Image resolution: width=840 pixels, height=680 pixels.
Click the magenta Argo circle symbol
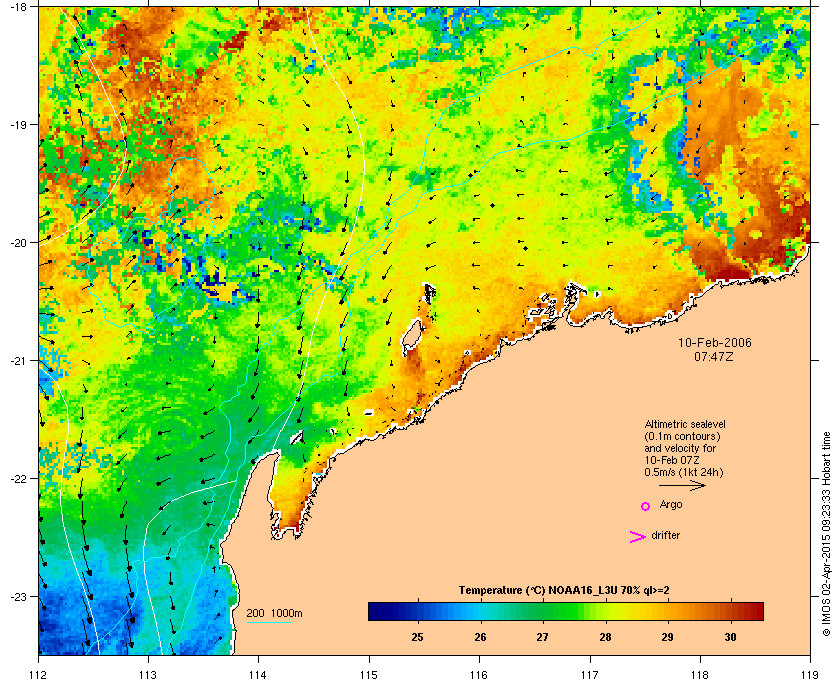[x=646, y=506]
